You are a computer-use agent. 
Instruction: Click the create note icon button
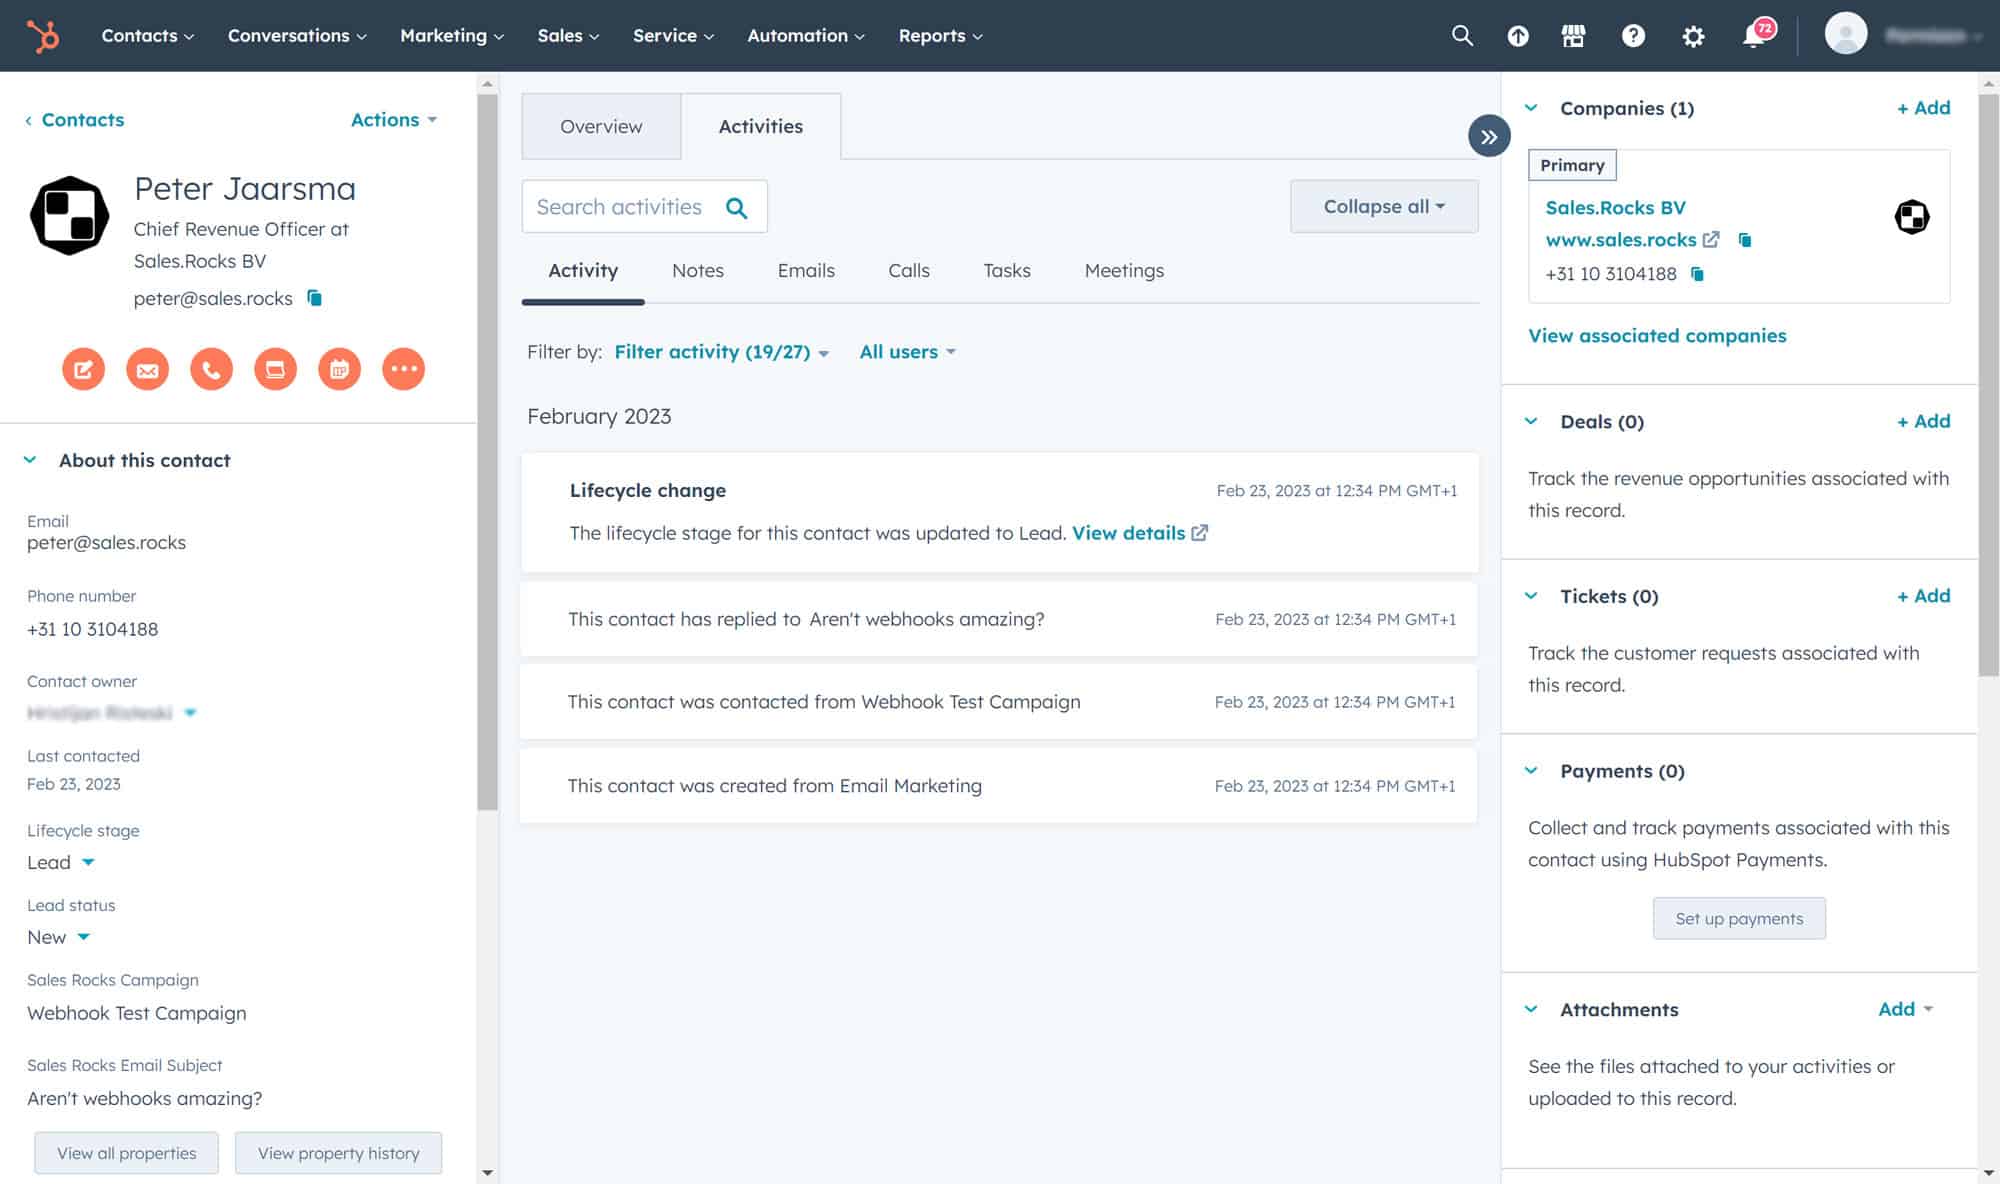click(83, 369)
